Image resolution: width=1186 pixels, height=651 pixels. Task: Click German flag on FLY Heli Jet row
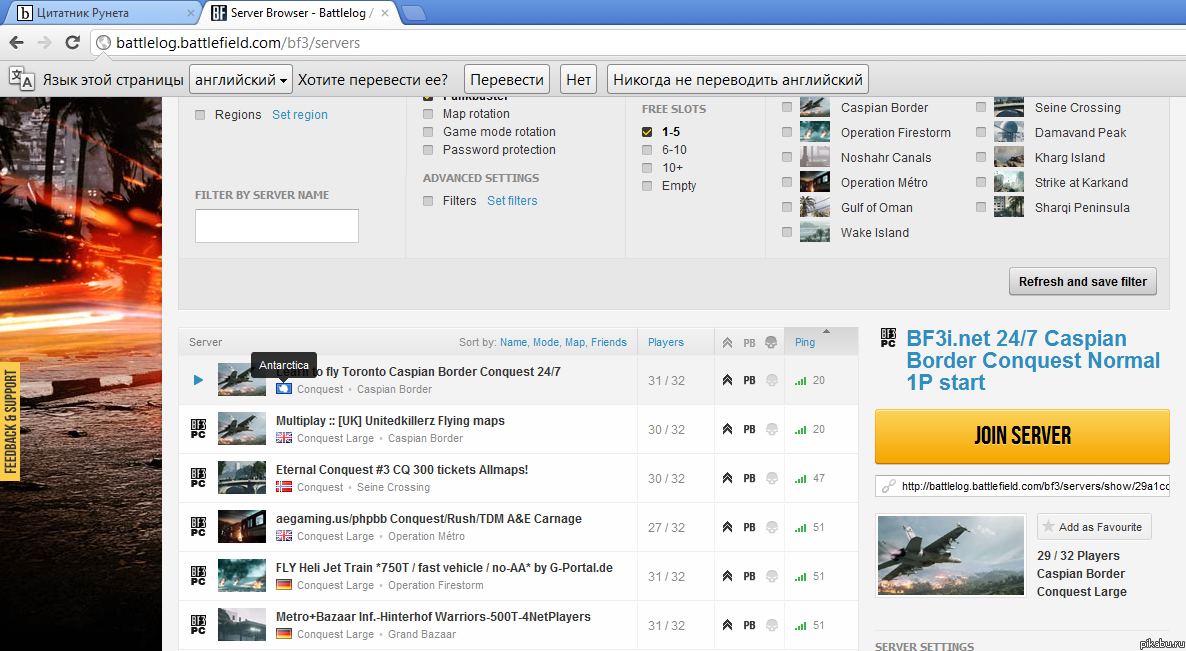[x=284, y=585]
